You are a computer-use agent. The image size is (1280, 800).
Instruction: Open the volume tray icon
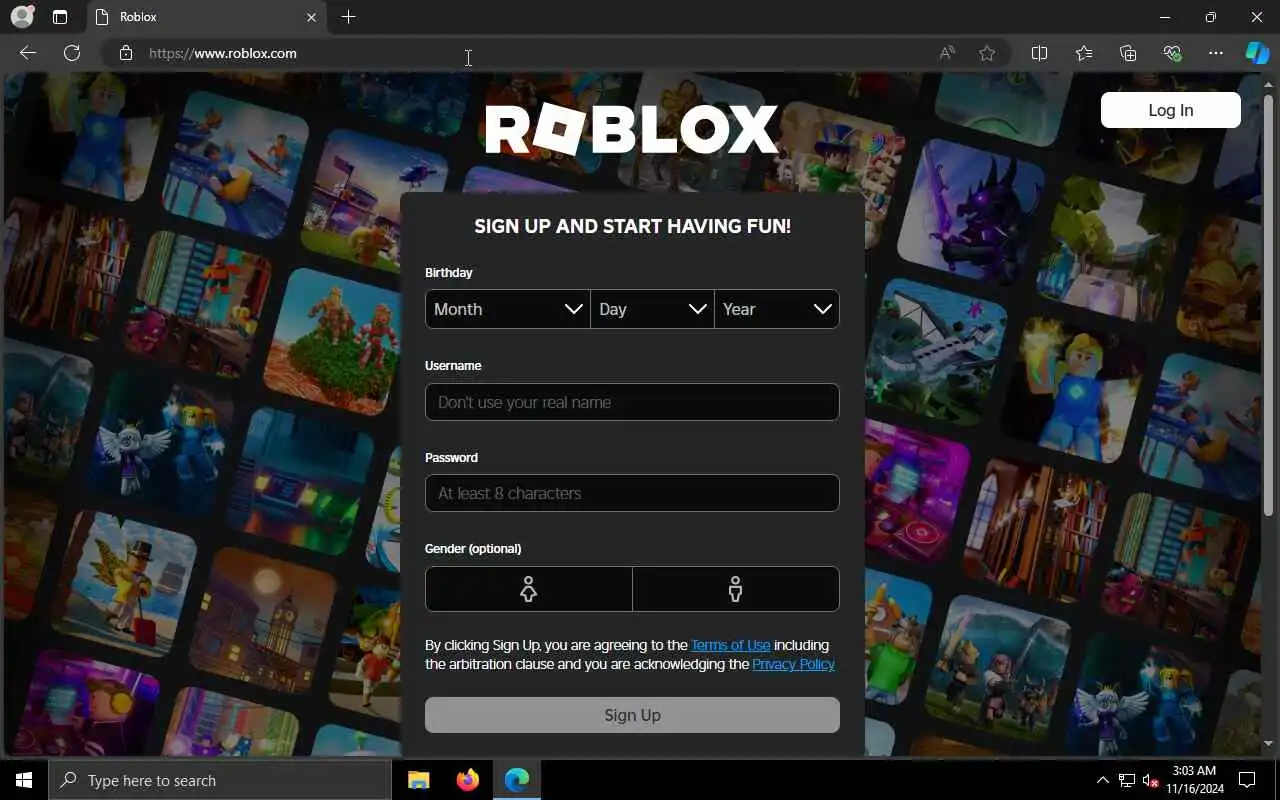click(x=1151, y=780)
